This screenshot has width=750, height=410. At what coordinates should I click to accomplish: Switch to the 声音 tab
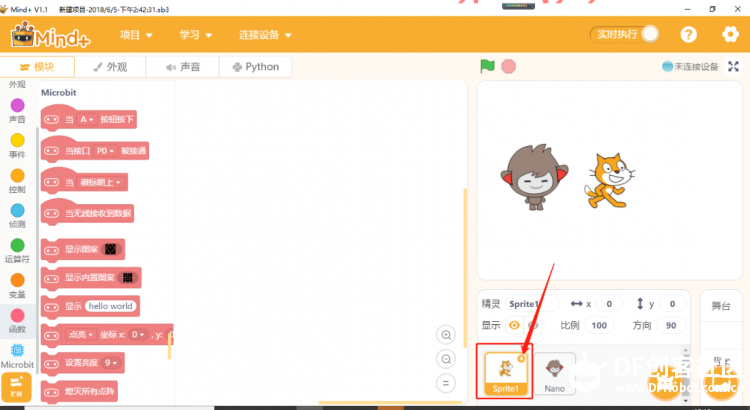[x=183, y=67]
